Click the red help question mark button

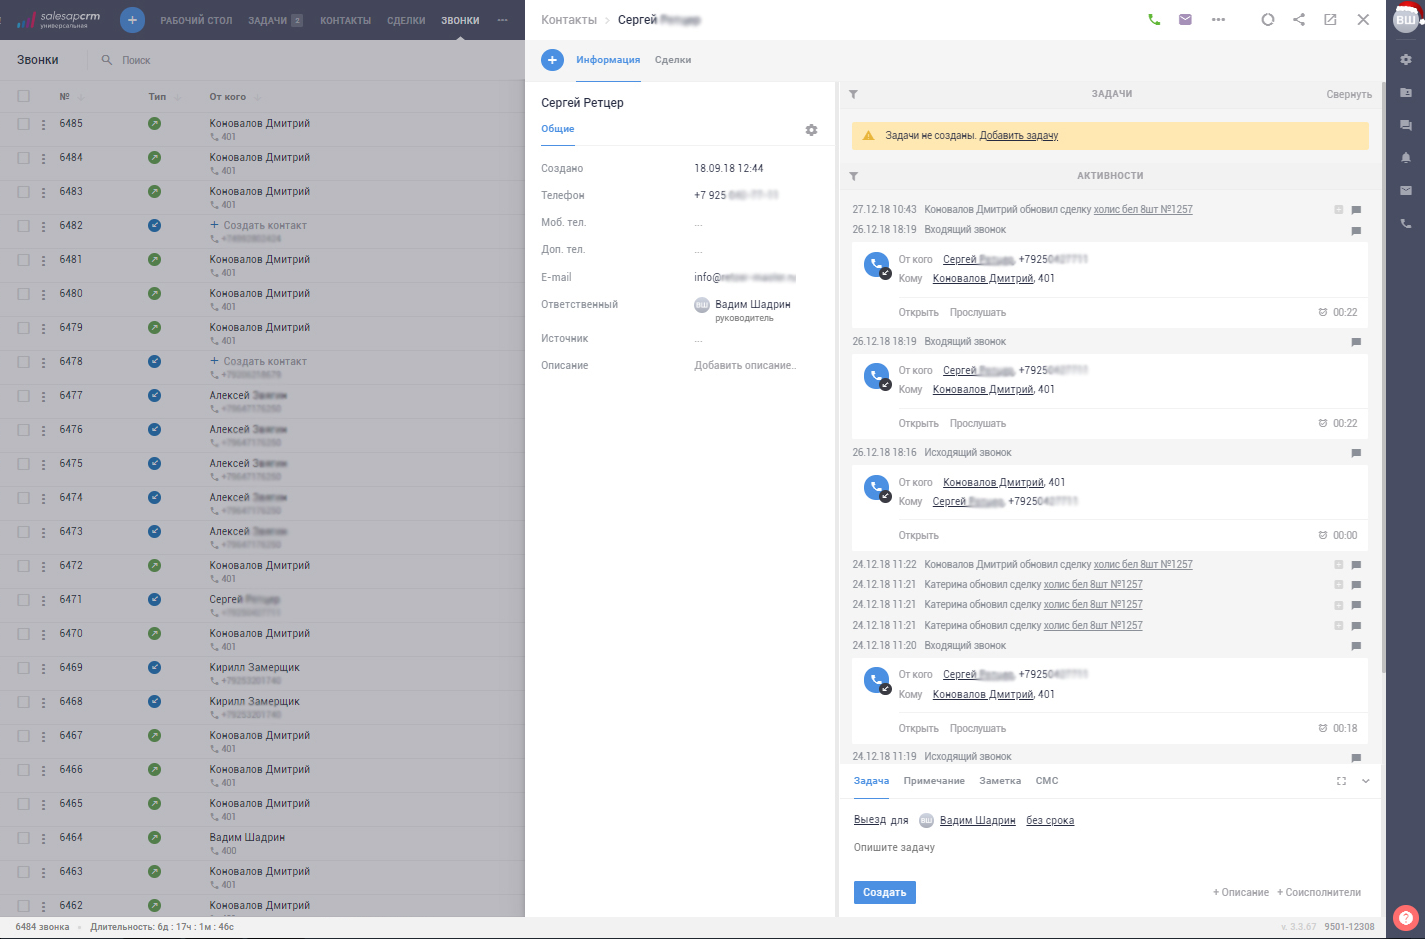(1405, 917)
